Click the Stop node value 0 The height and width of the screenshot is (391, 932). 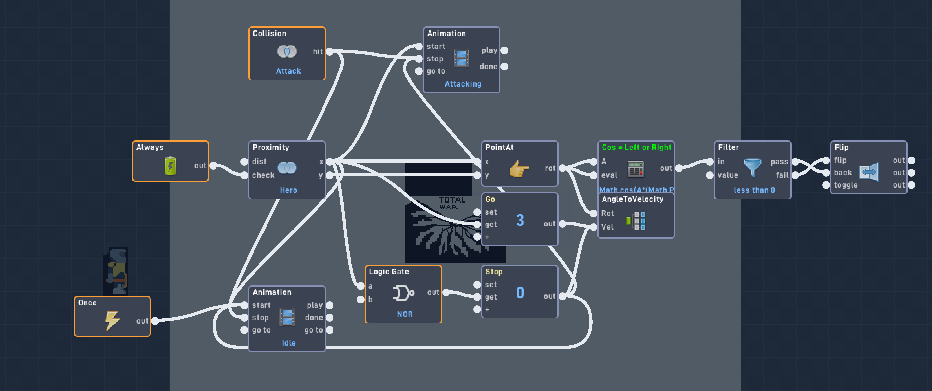[x=520, y=293]
